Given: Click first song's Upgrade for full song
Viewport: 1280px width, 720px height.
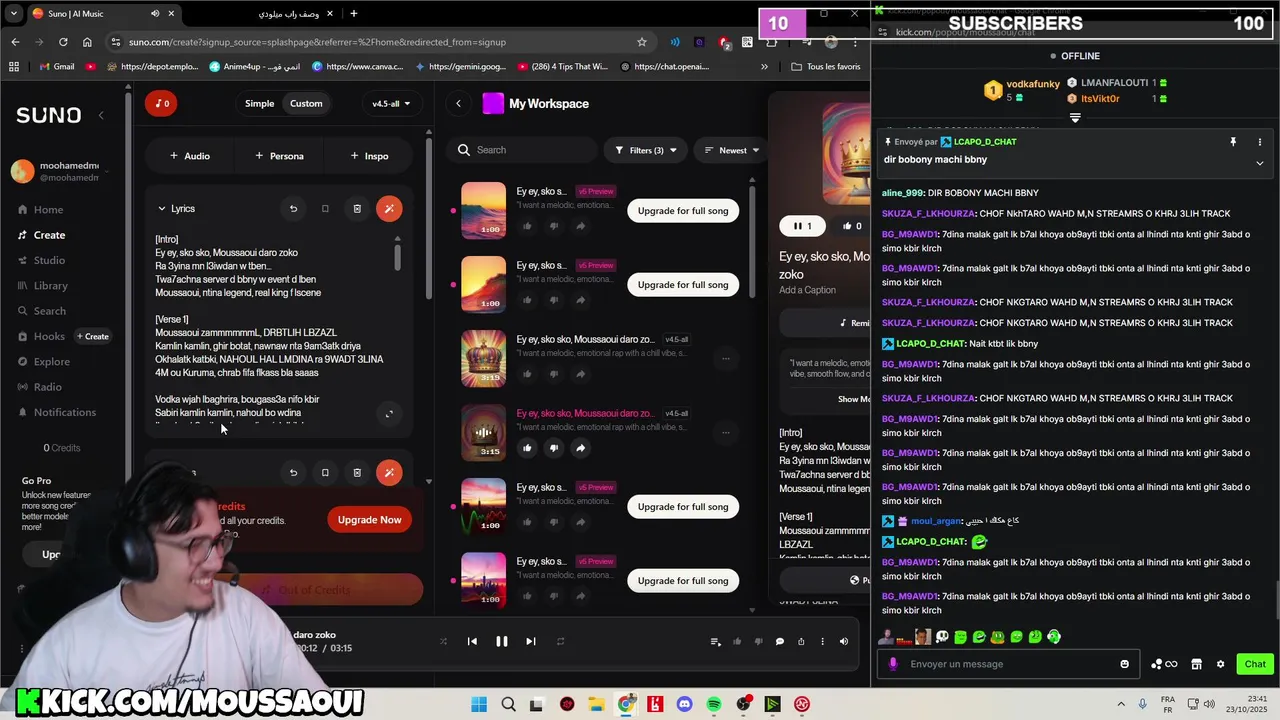Looking at the screenshot, I should point(683,211).
